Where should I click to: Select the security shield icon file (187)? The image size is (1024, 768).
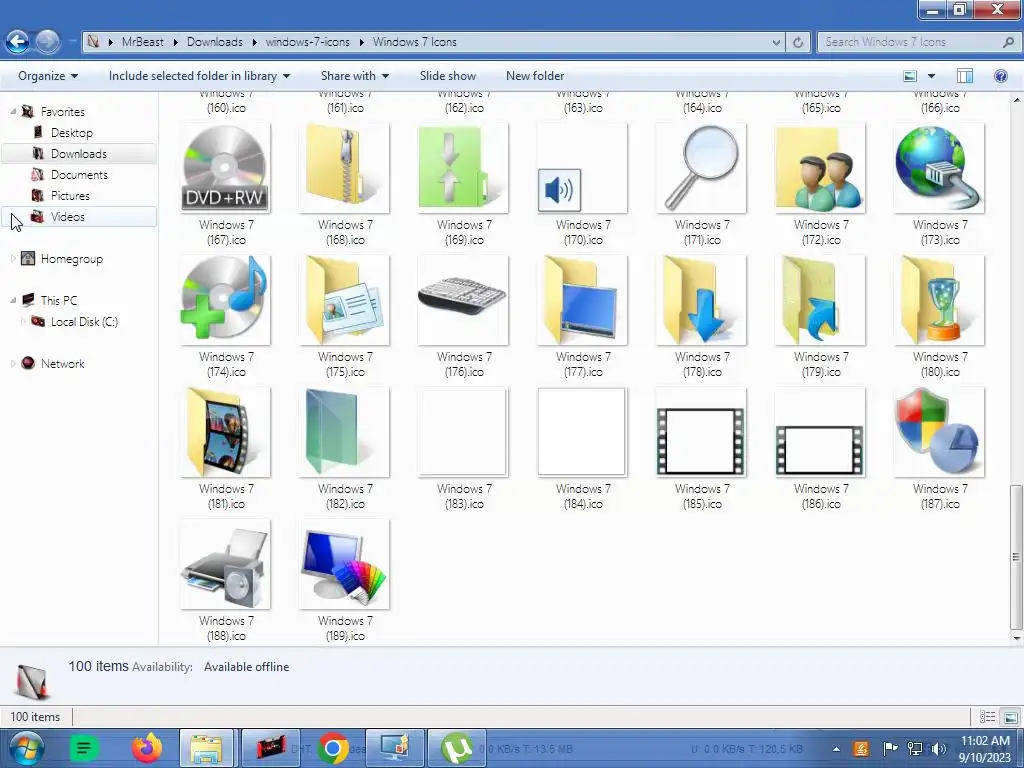[x=939, y=432]
